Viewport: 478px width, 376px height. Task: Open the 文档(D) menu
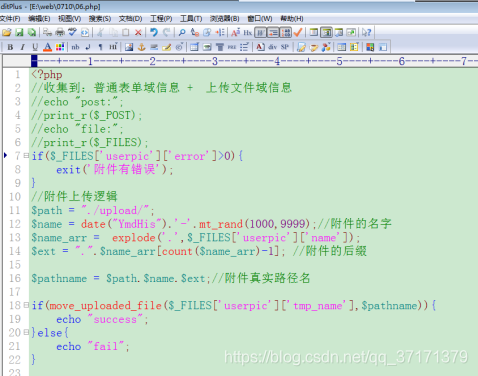tap(130, 19)
